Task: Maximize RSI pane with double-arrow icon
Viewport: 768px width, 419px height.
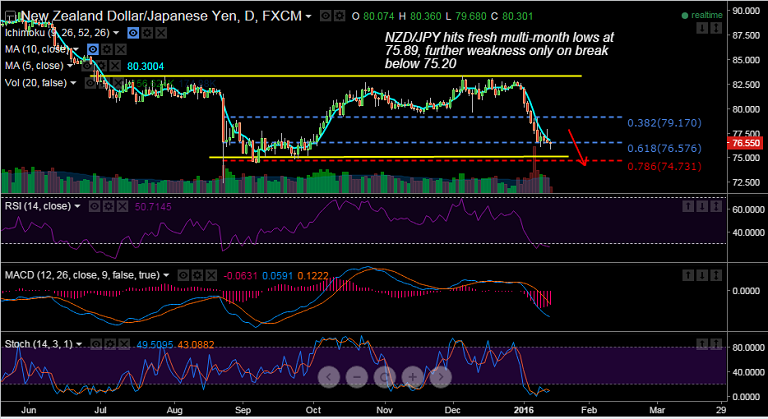Action: click(716, 206)
